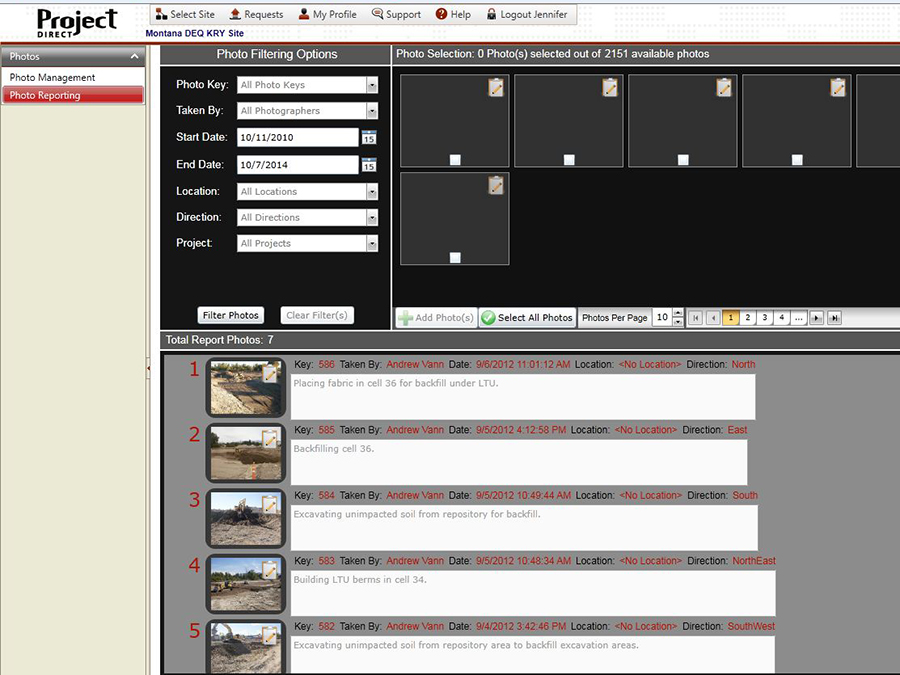Click the Start Date calendar icon
Screen dimensions: 900x675
point(368,138)
